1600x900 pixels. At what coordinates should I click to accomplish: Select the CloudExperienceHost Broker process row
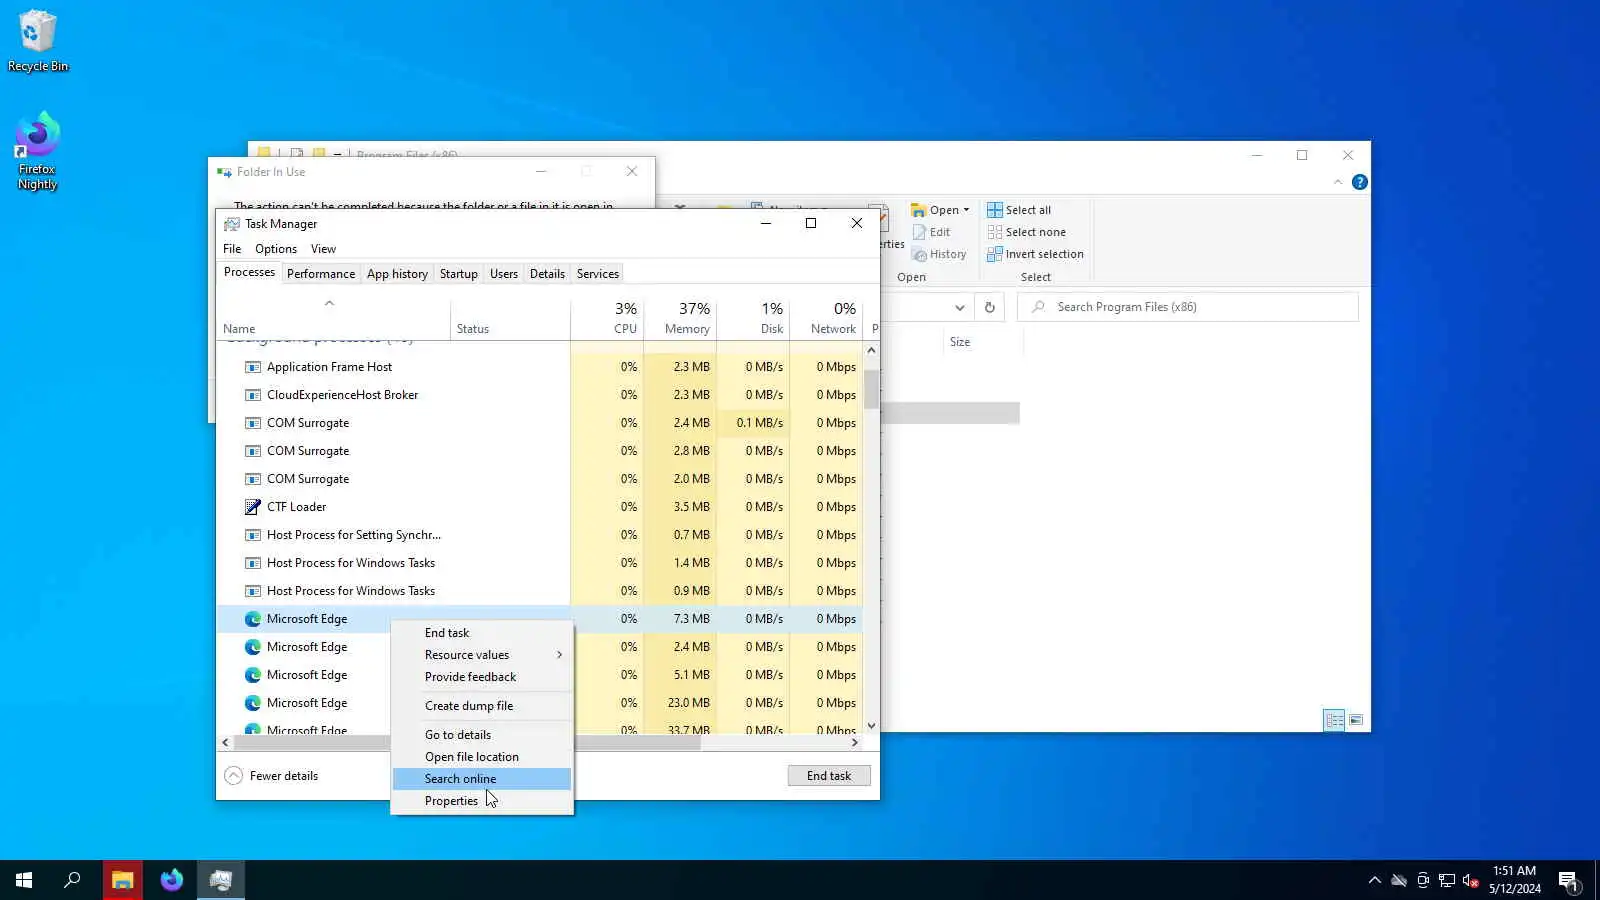pos(540,395)
